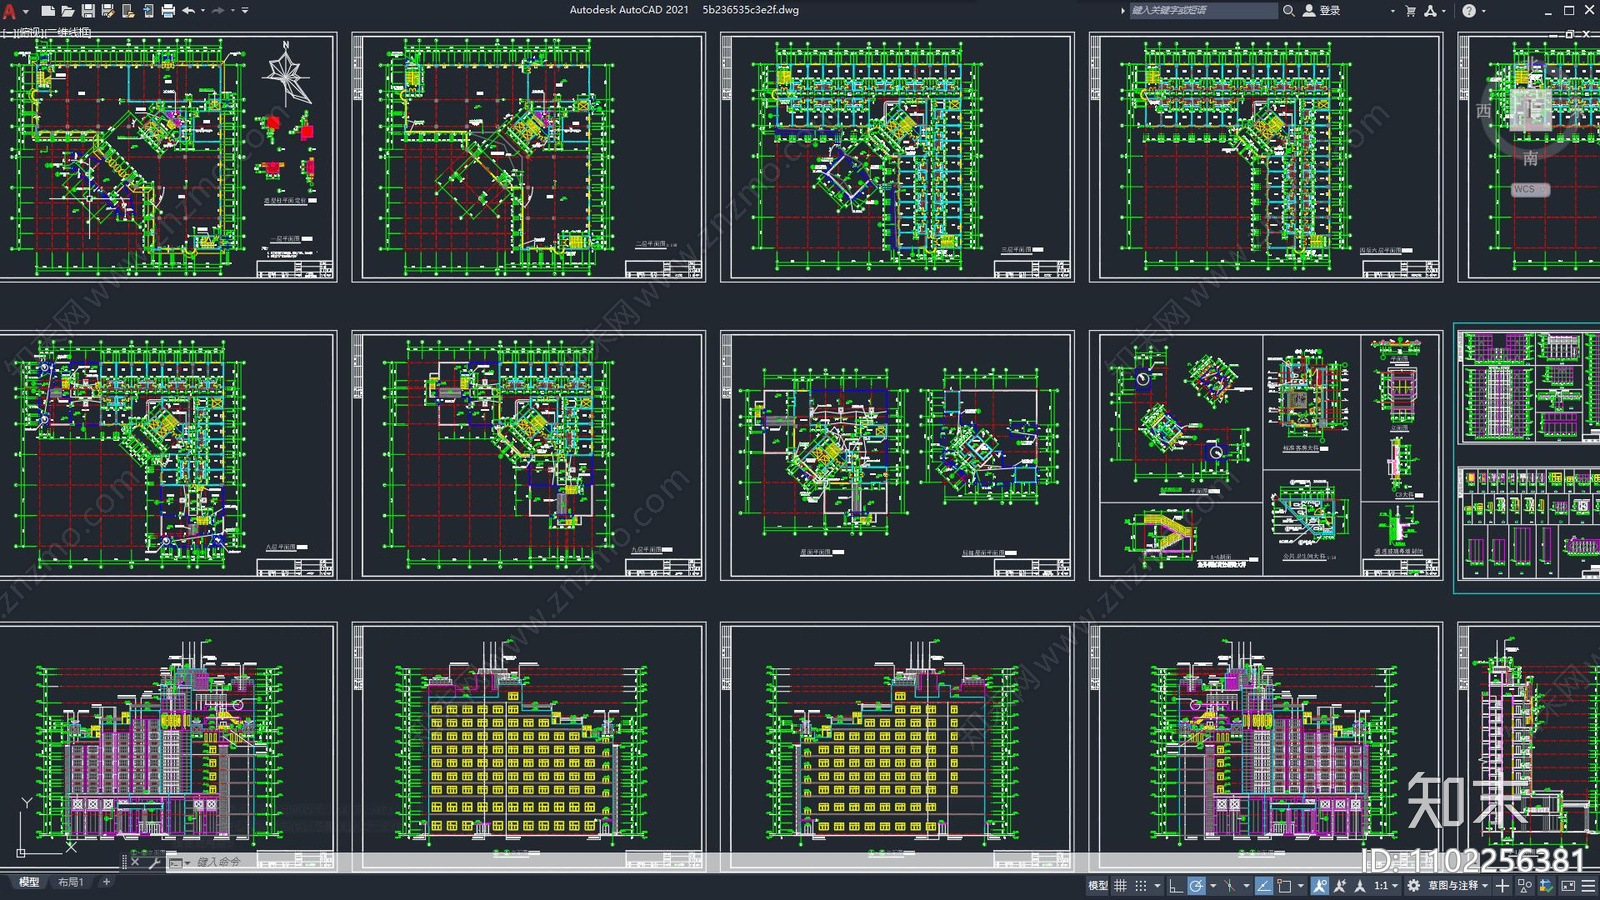Open the AutoCAD application menu (red A)

click(9, 11)
